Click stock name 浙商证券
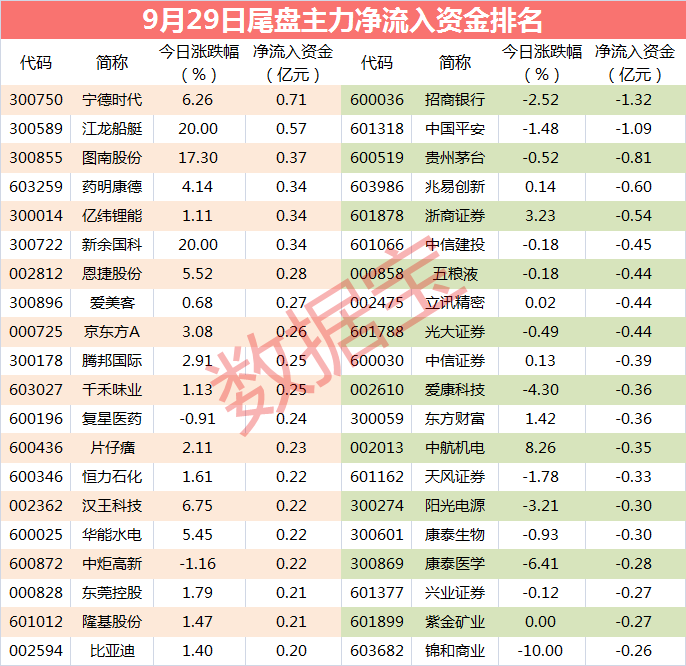The width and height of the screenshot is (686, 666). 455,216
